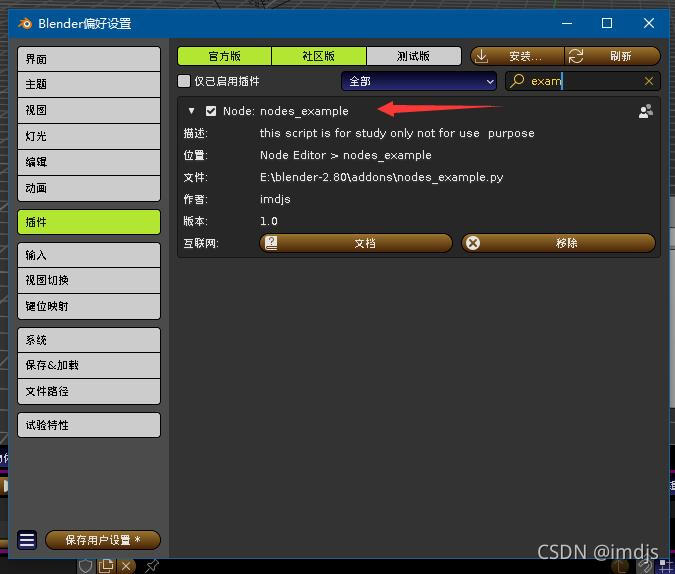Select the 插件 preferences tab
Image resolution: width=675 pixels, height=574 pixels.
point(89,222)
